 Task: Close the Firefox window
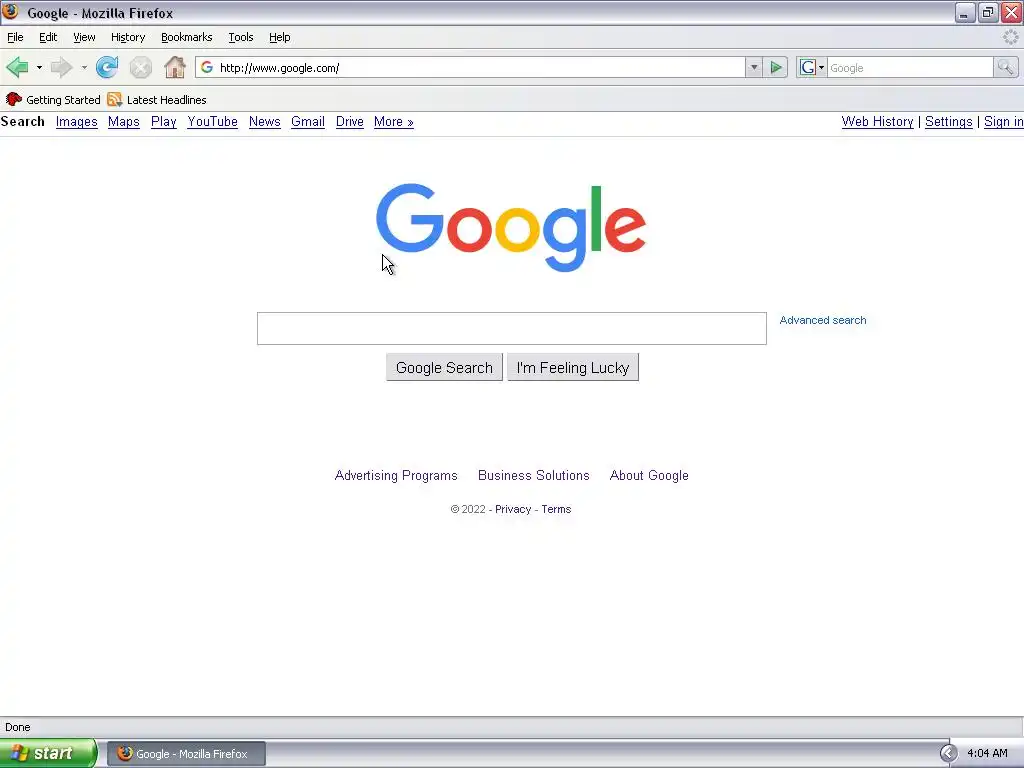click(x=1012, y=12)
